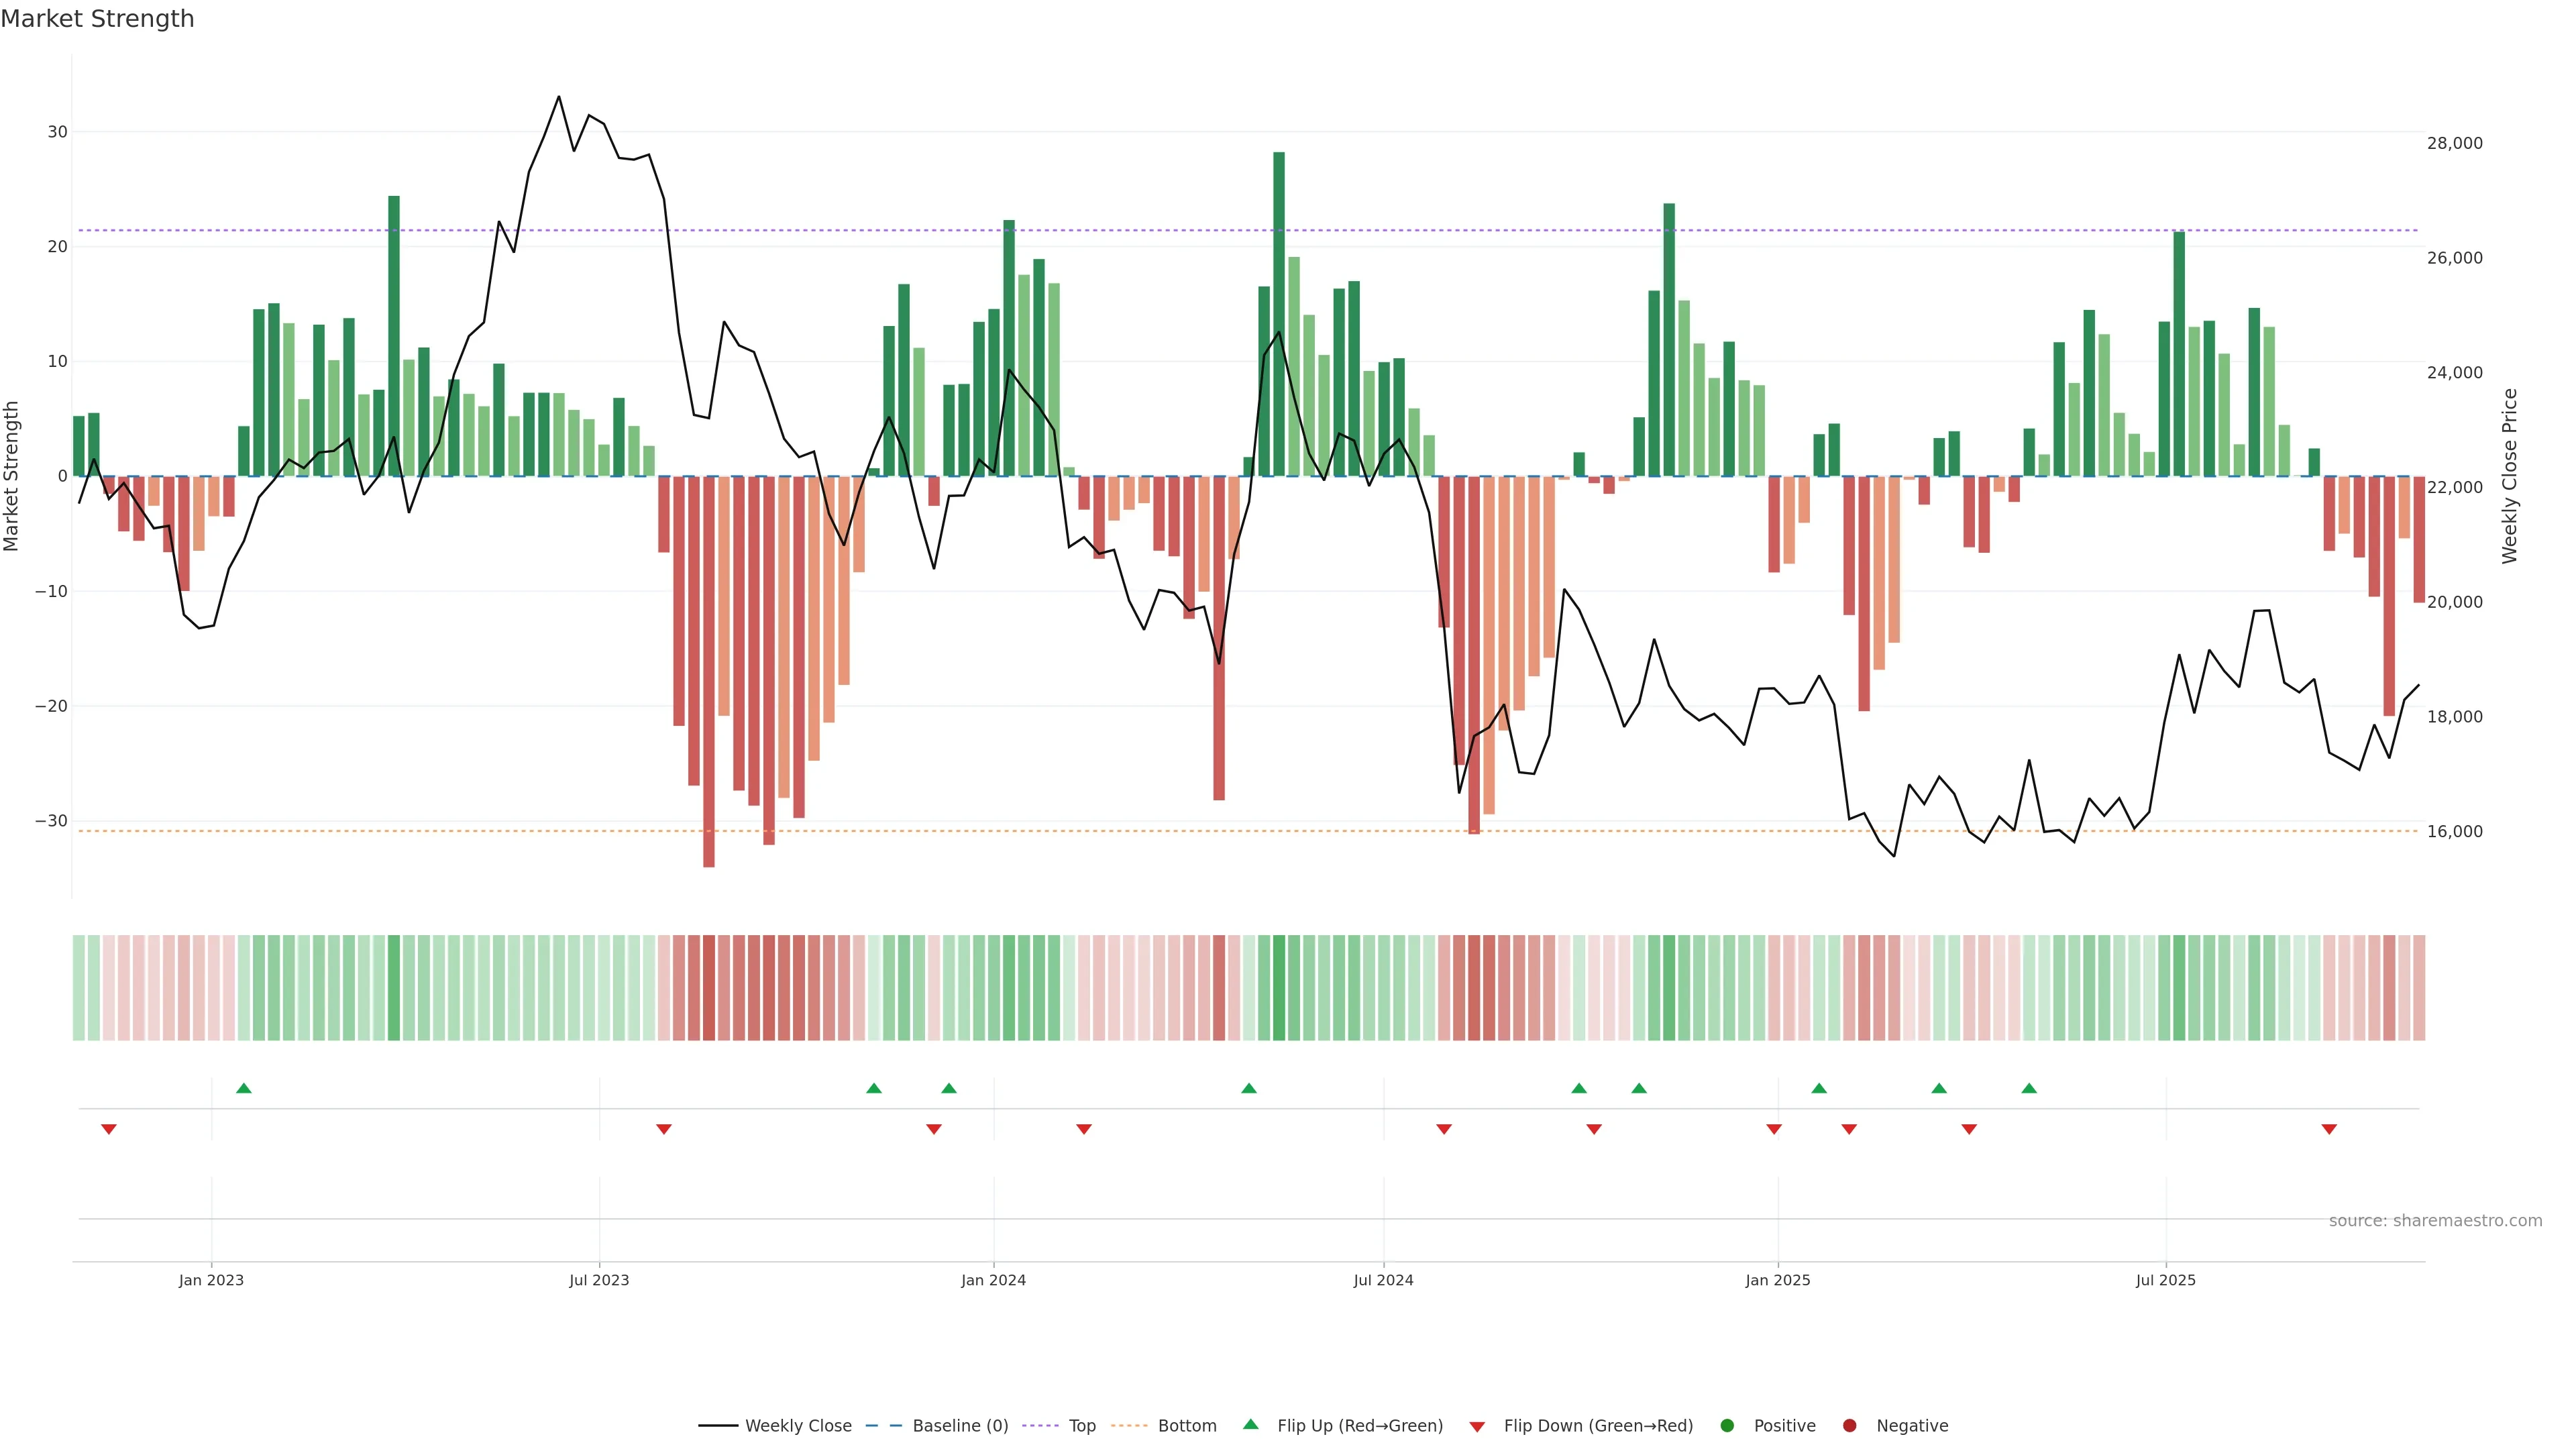Click the Positive green circle legend icon
Viewport: 2576px width, 1449px height.
point(1727,1425)
